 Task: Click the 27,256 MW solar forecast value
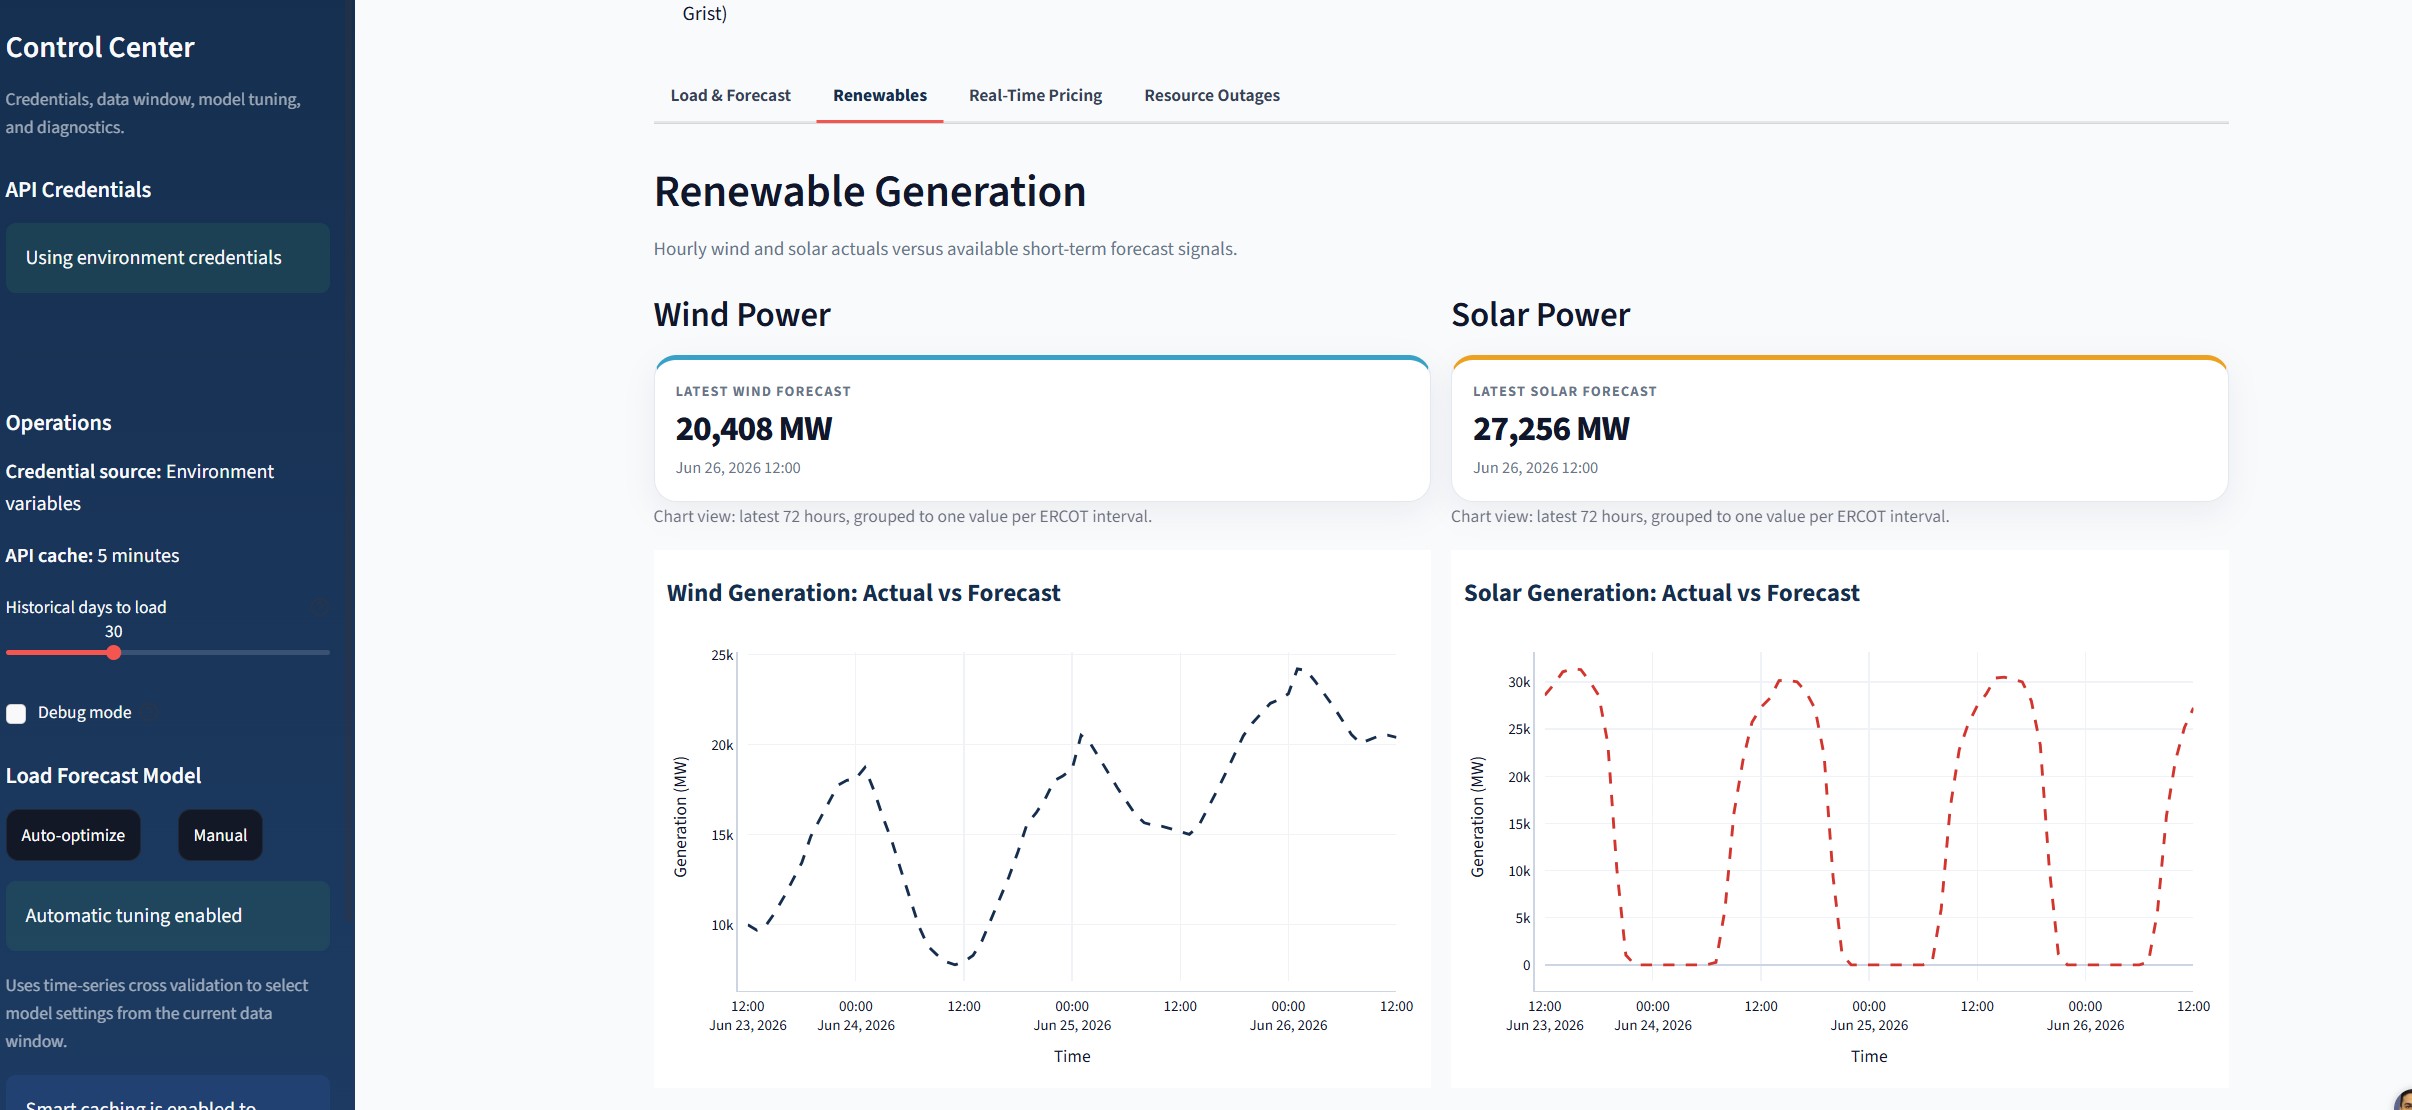1551,429
